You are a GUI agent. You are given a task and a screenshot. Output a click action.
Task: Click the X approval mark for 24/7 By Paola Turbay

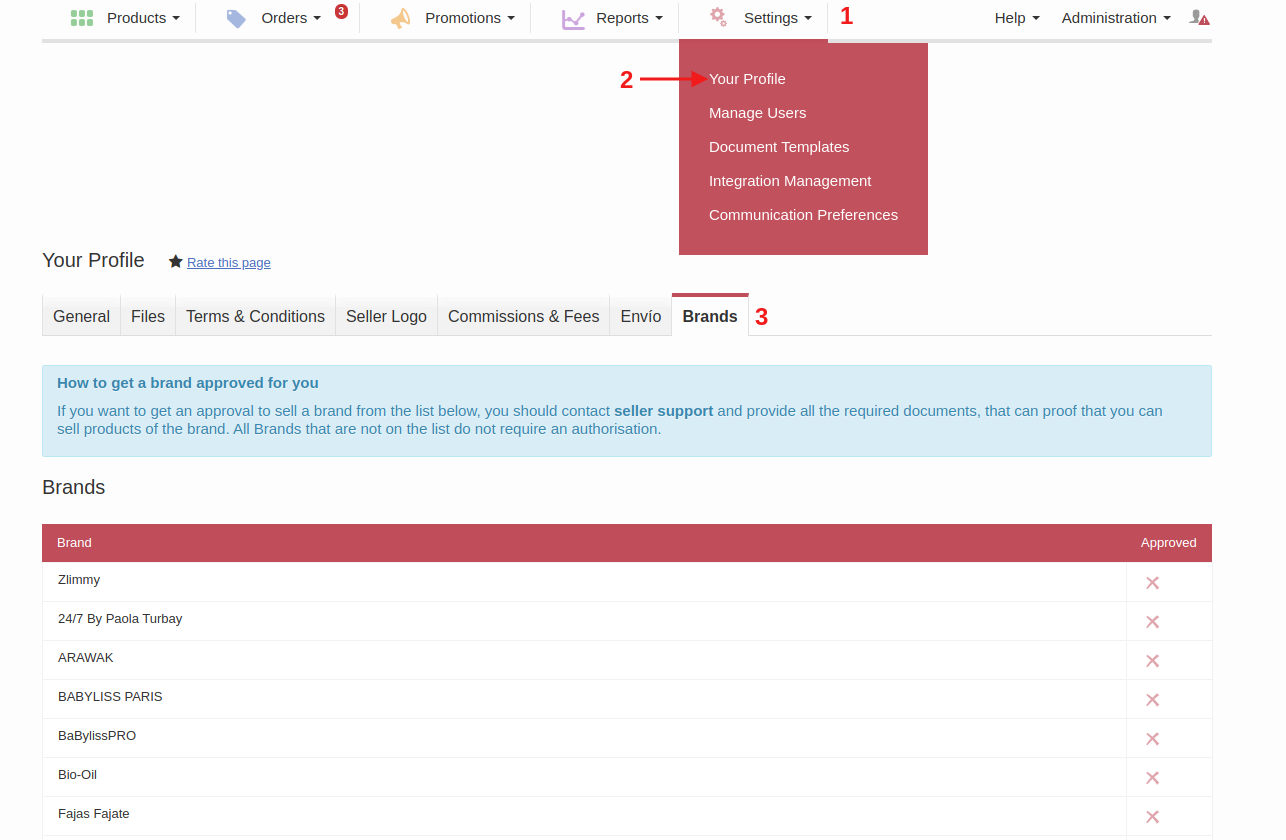click(x=1152, y=621)
